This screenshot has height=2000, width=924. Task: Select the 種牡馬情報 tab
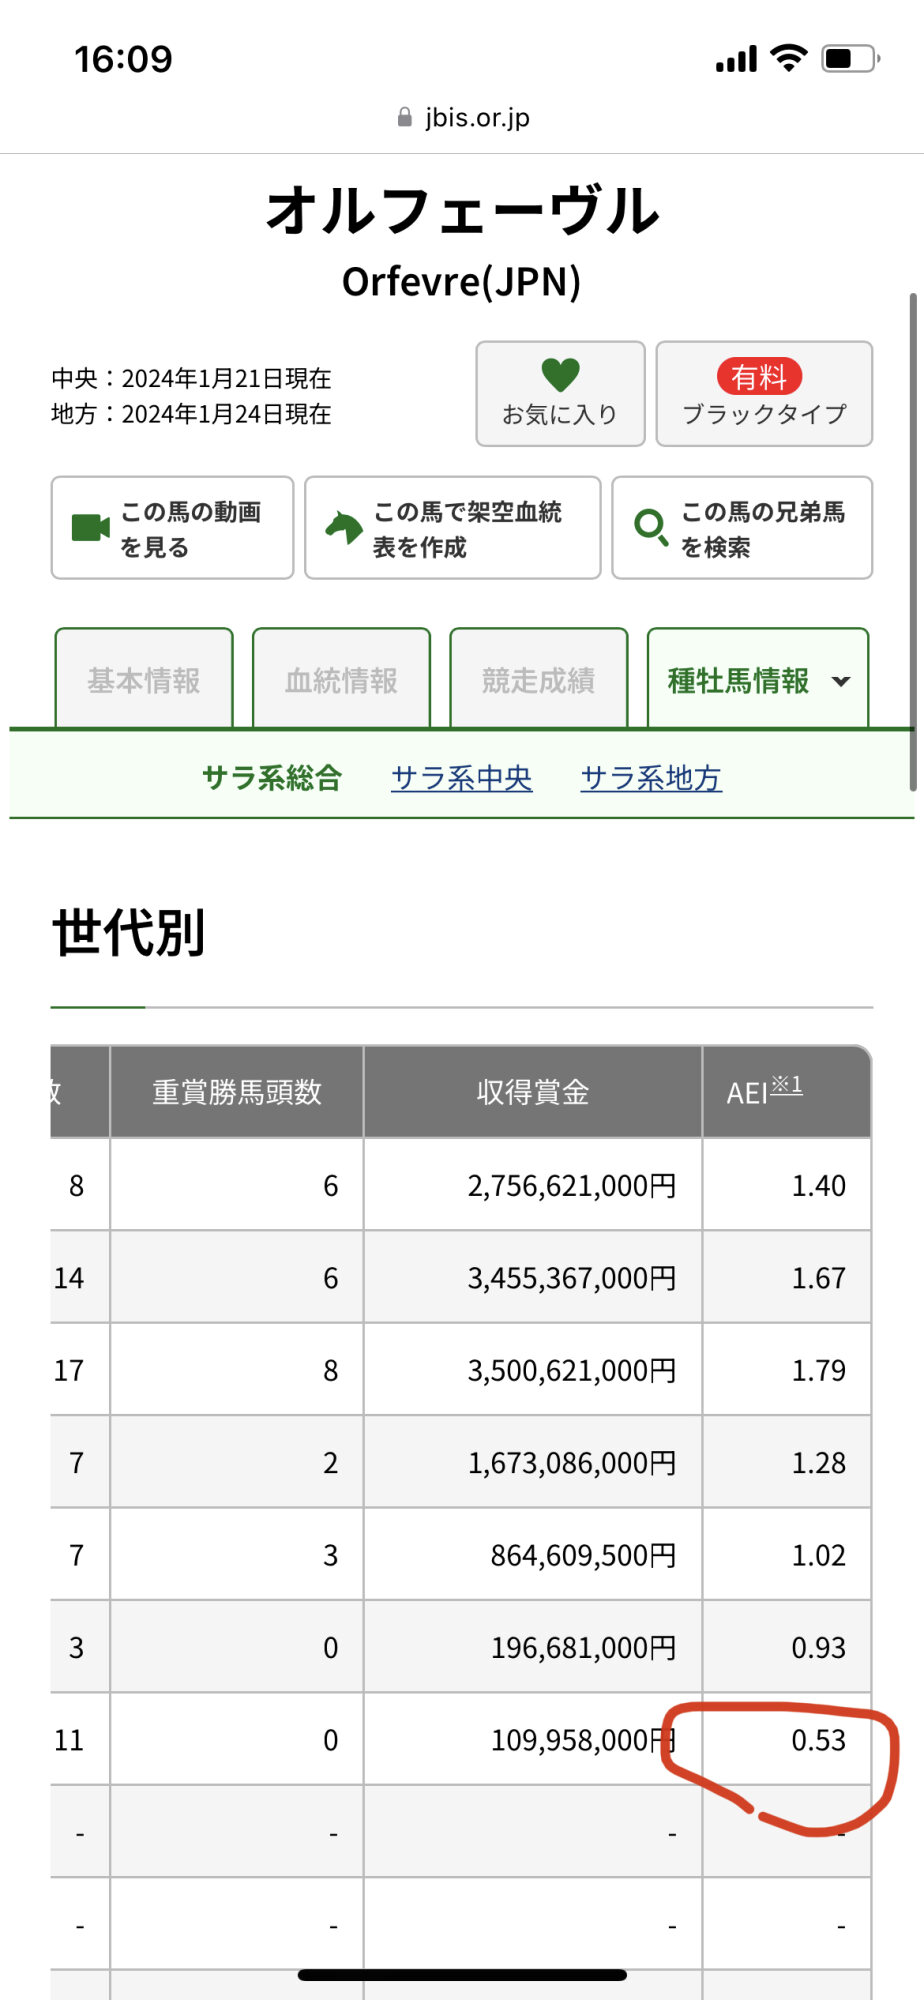click(x=757, y=679)
